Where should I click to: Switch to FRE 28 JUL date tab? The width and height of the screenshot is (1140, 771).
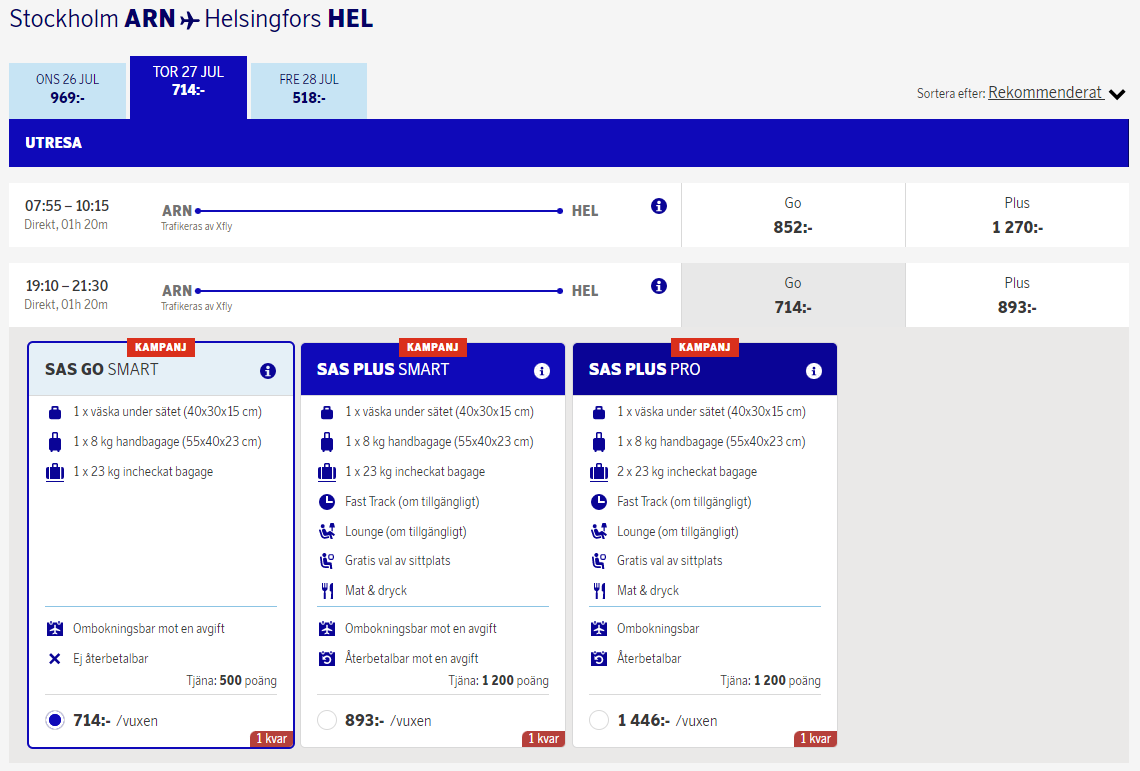pos(309,89)
